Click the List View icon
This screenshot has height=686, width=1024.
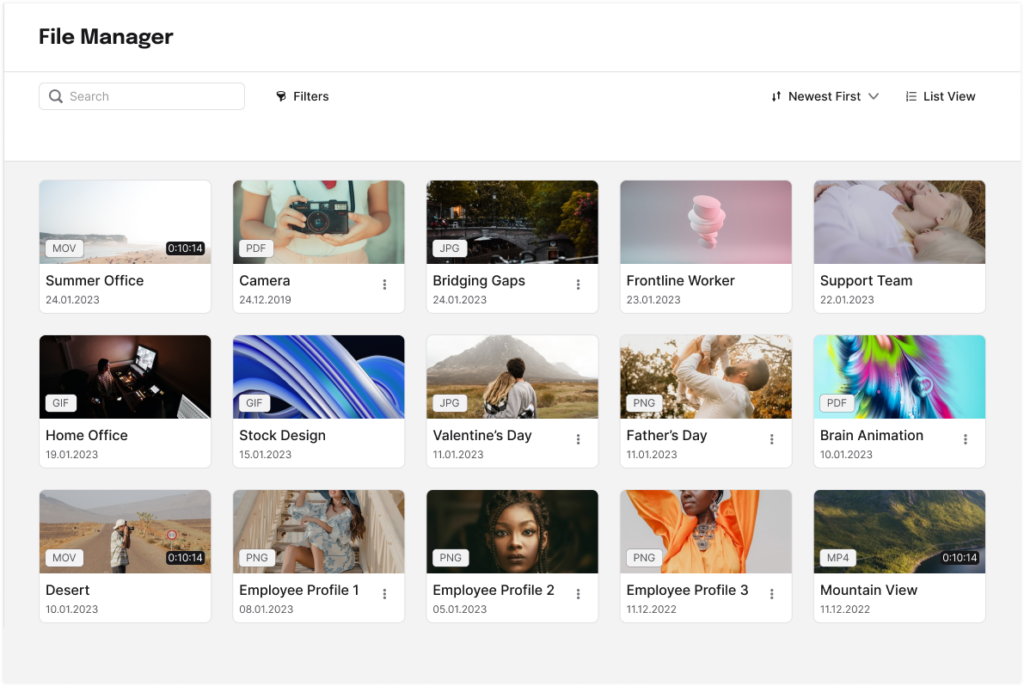(910, 95)
